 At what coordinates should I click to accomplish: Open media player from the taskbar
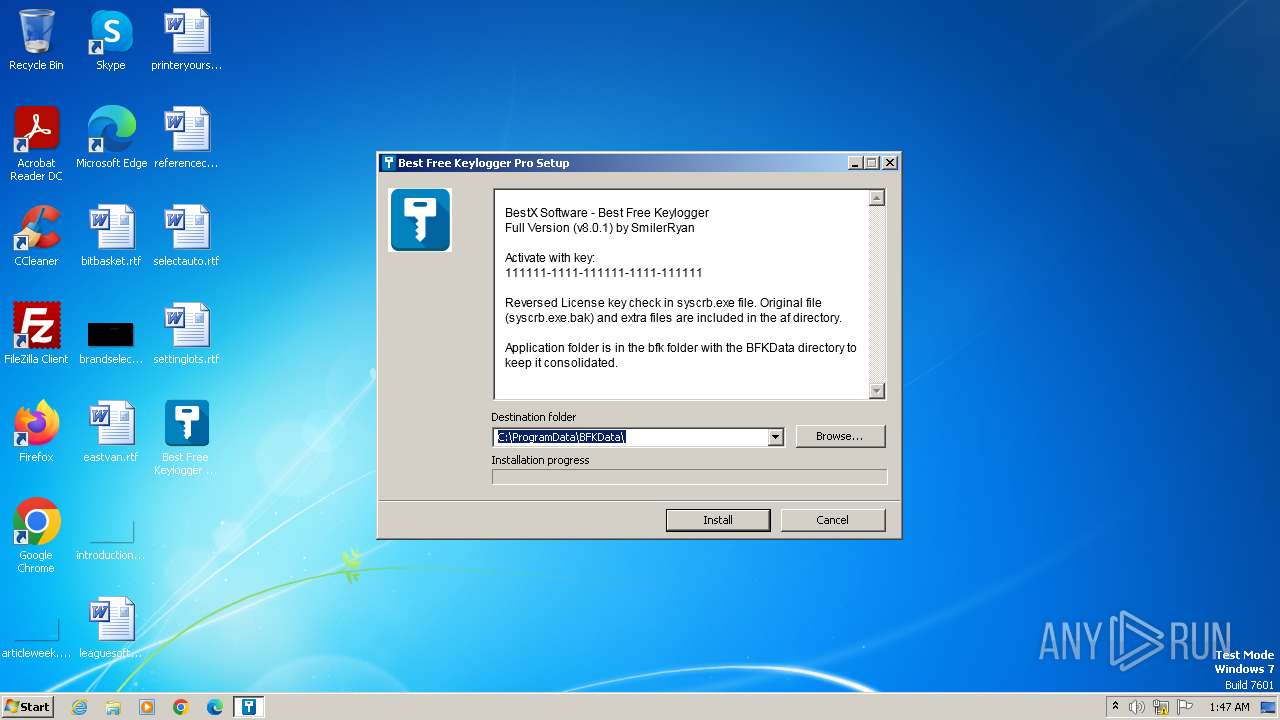click(x=147, y=707)
